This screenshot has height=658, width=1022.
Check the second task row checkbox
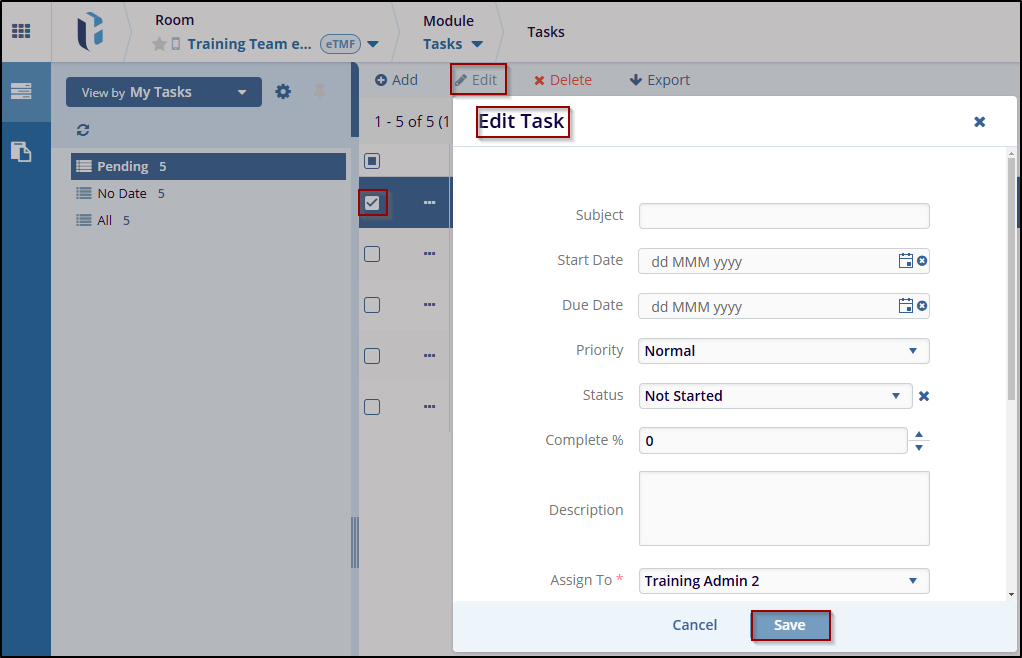[x=372, y=254]
